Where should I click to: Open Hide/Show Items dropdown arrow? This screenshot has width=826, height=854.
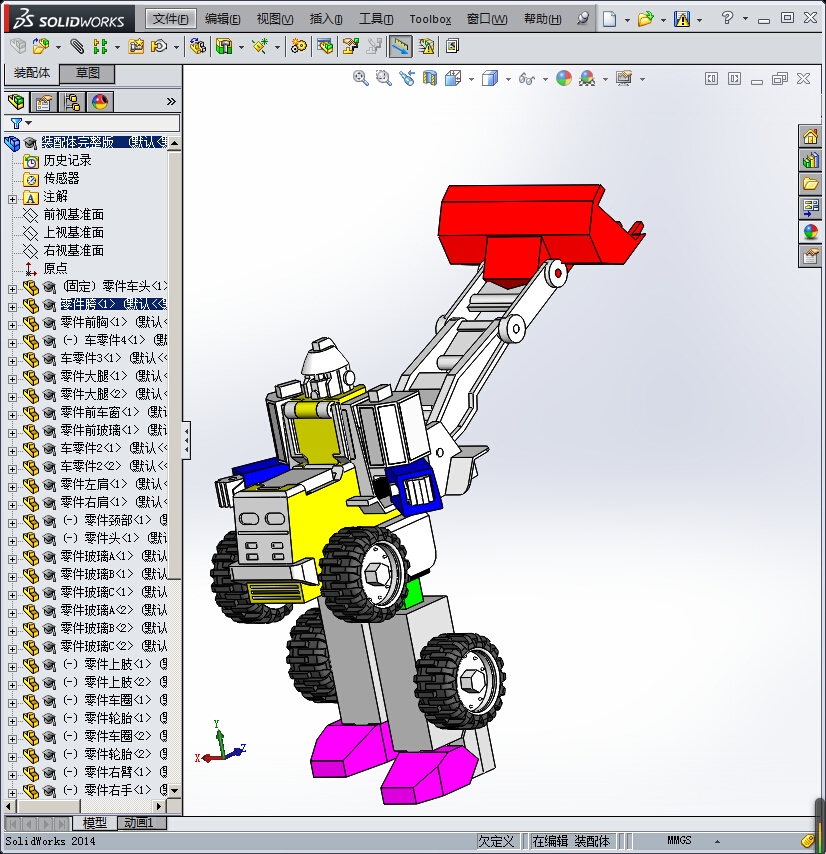tap(545, 80)
